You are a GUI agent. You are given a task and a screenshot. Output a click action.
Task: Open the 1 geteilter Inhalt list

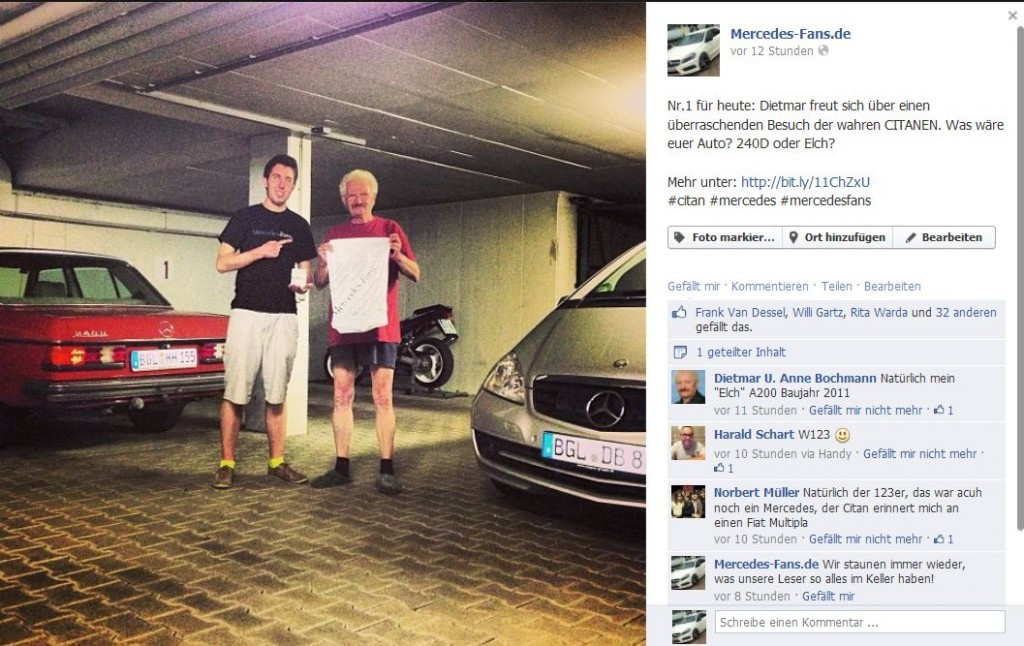point(741,352)
